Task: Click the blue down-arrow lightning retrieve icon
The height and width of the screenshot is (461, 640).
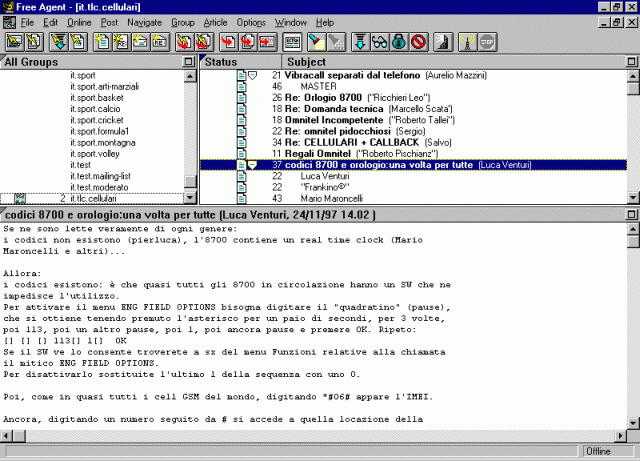Action: pyautogui.click(x=58, y=42)
